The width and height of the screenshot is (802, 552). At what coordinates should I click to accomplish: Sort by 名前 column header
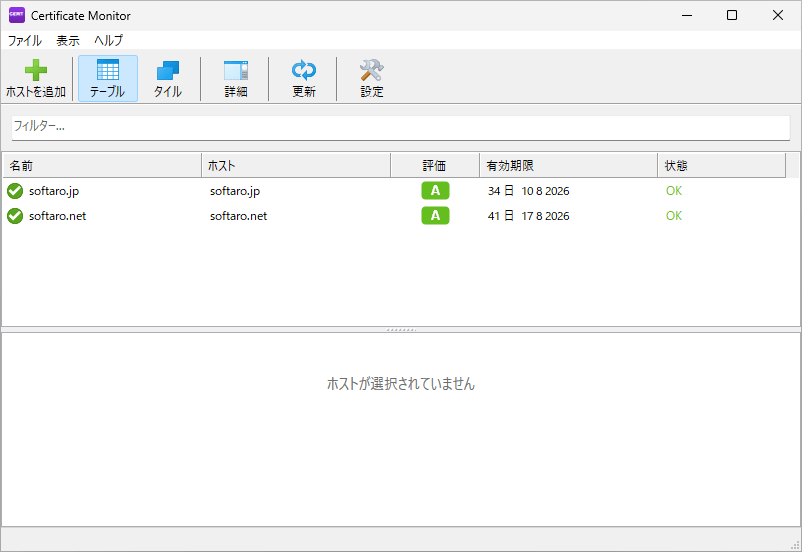pyautogui.click(x=102, y=165)
